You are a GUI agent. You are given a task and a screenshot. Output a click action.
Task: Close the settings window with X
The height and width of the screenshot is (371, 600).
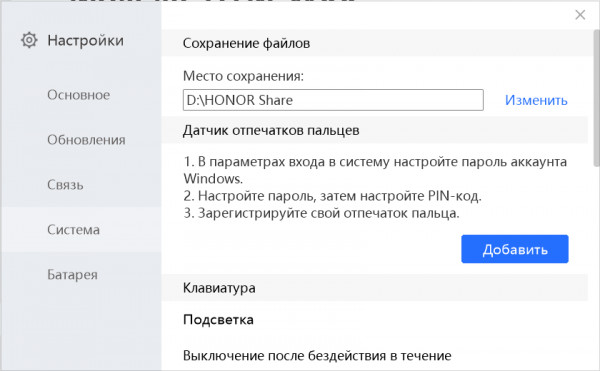pyautogui.click(x=580, y=15)
